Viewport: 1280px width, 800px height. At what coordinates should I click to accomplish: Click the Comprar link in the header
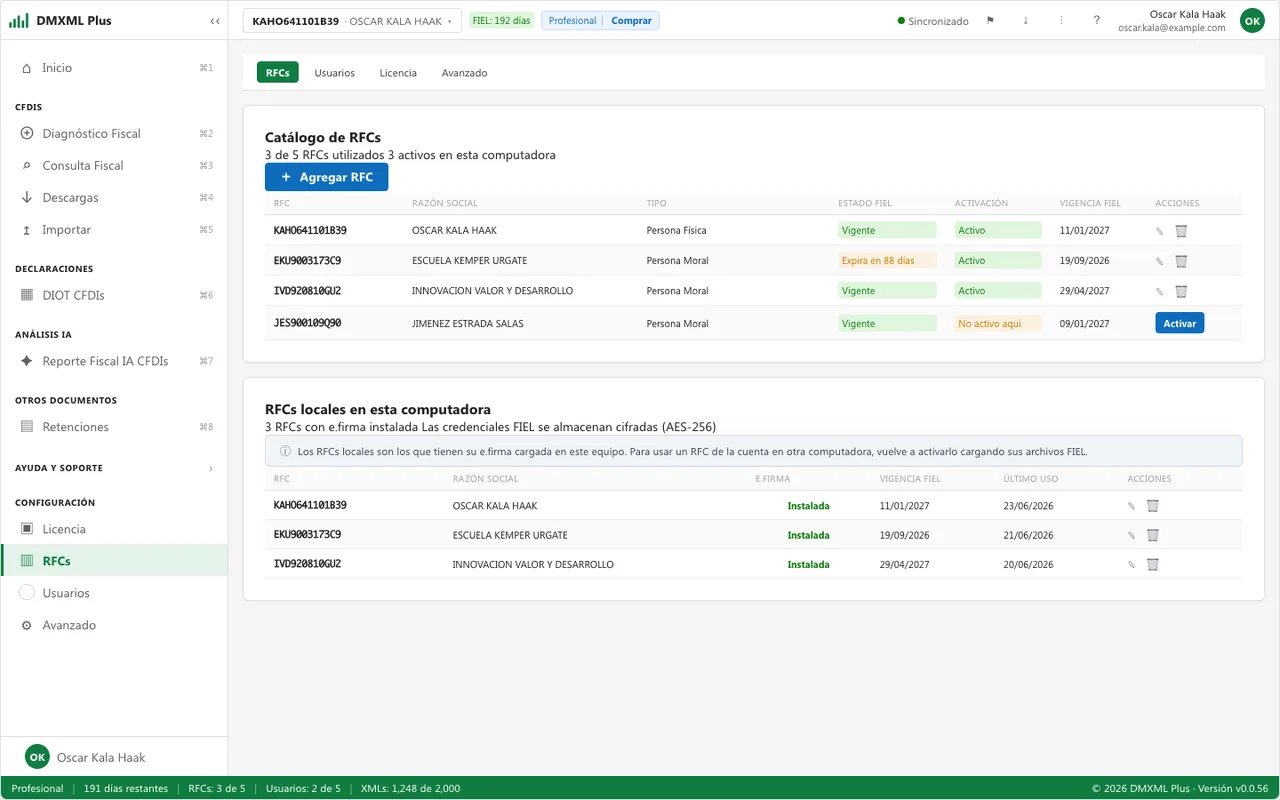(631, 20)
